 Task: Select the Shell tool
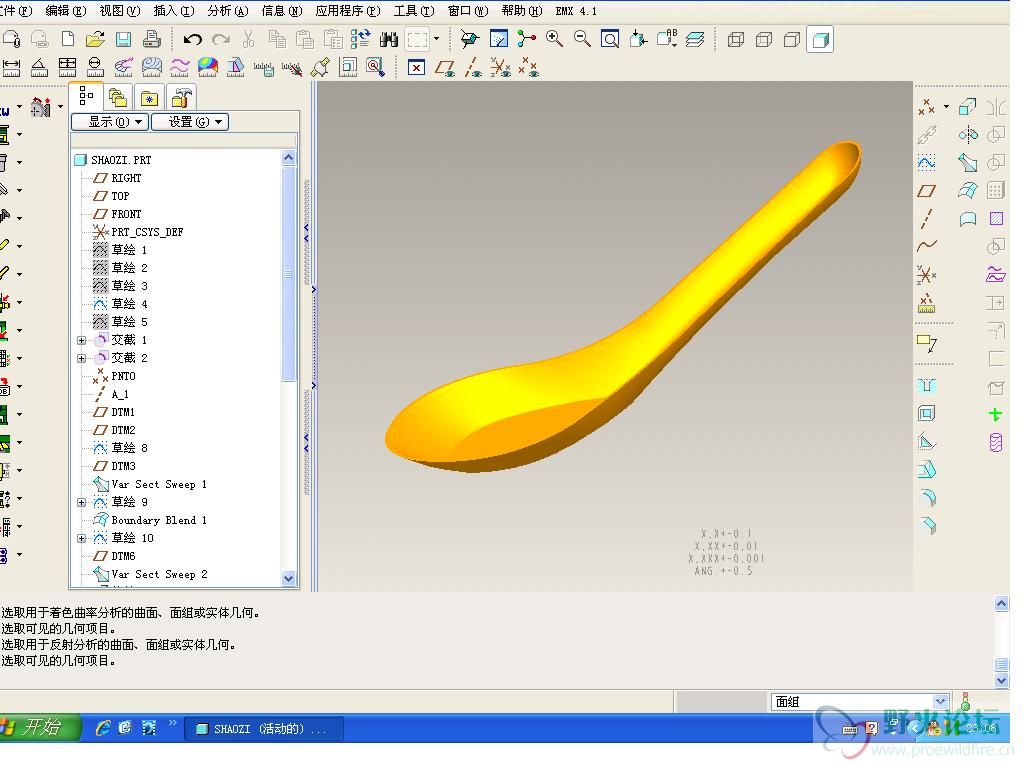pos(926,413)
